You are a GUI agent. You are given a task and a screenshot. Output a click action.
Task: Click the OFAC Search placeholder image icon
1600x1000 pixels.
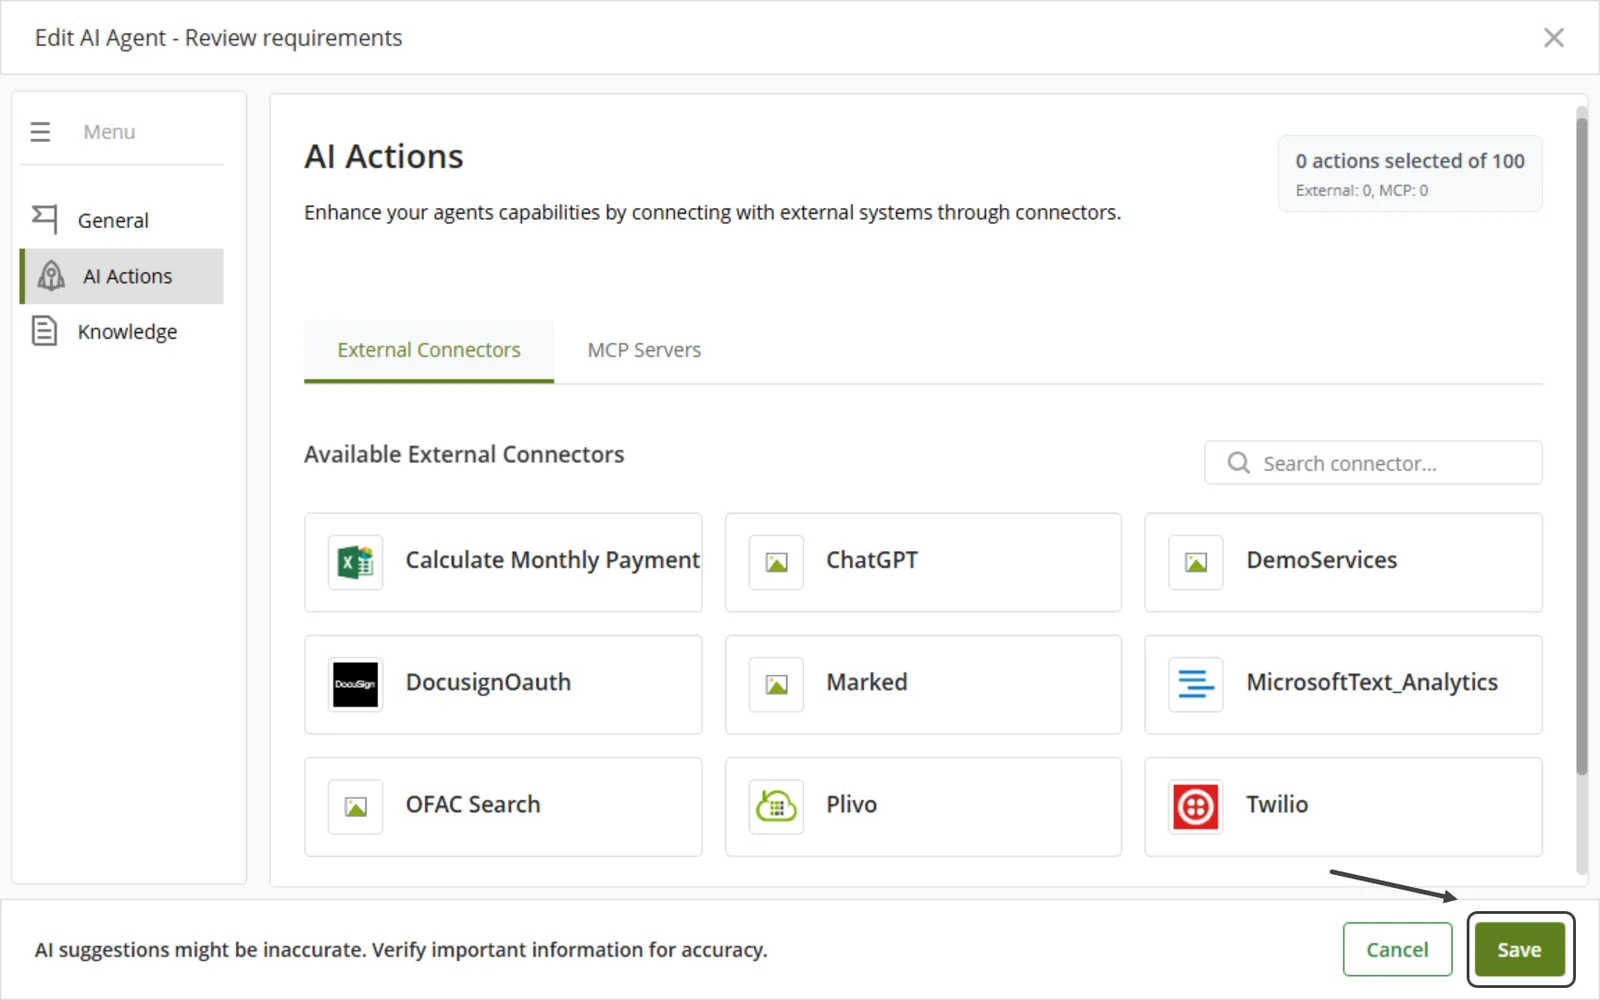coord(356,806)
